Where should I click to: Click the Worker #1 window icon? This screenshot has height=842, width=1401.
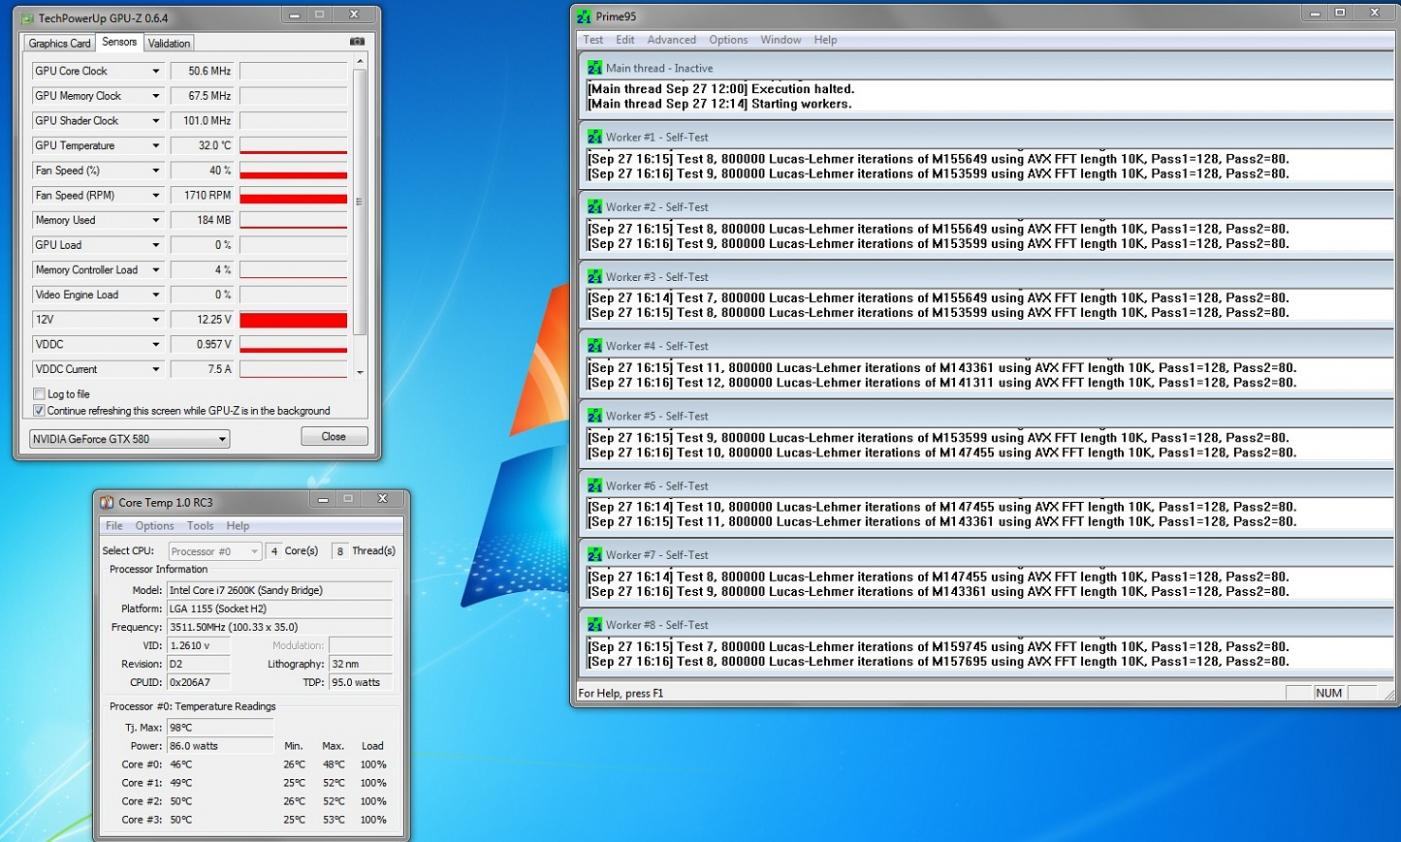click(x=595, y=137)
